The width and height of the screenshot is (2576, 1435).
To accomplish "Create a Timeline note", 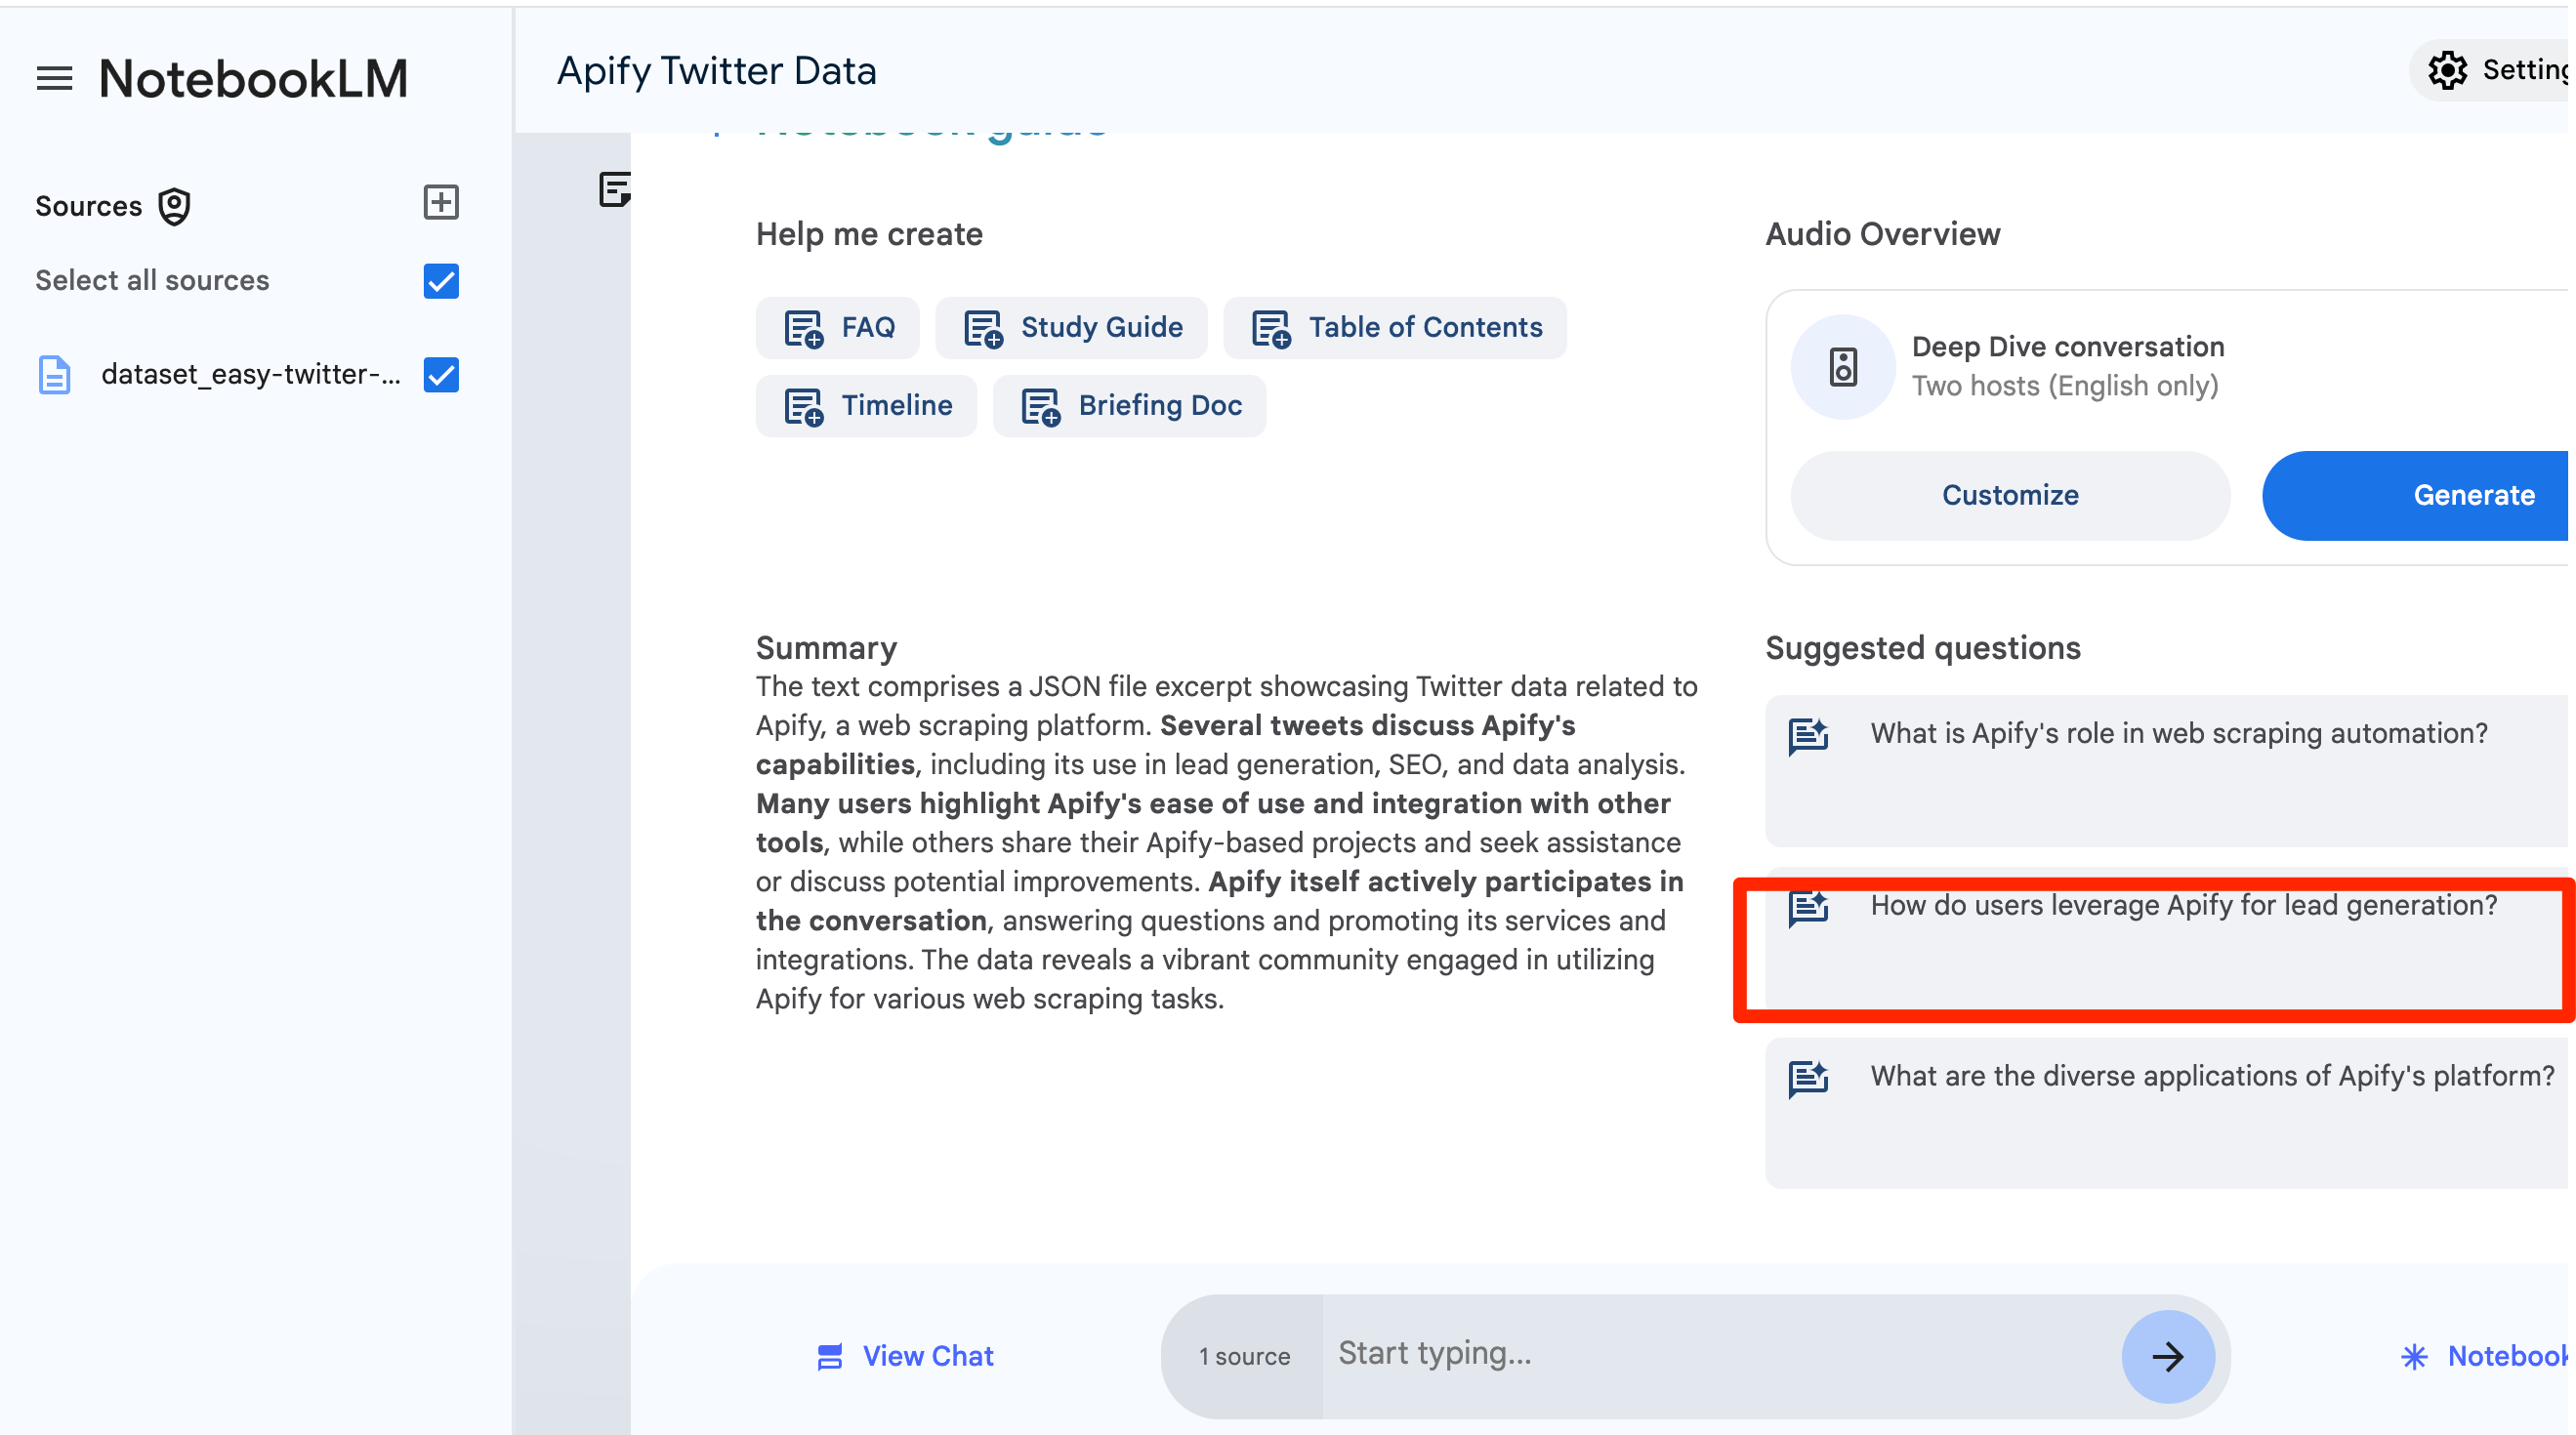I will click(x=866, y=406).
